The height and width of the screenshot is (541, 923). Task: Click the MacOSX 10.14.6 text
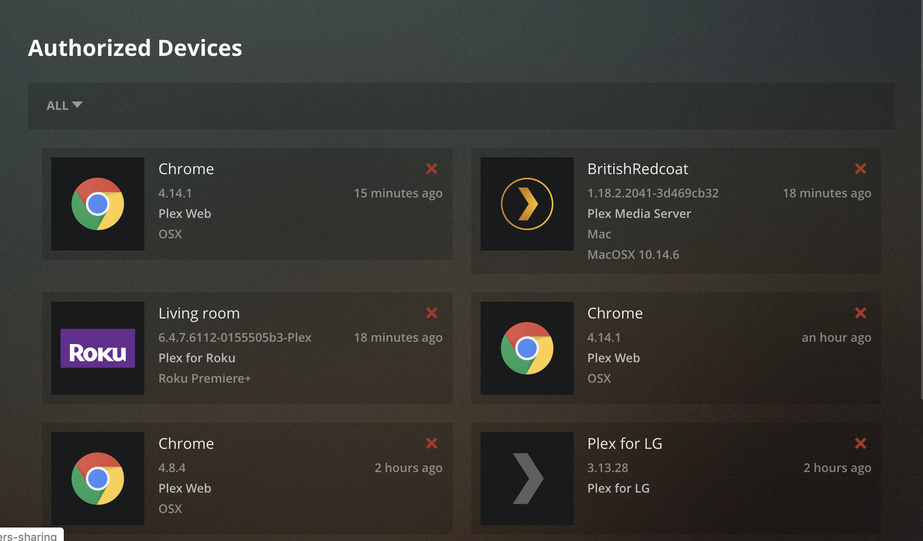pos(633,255)
